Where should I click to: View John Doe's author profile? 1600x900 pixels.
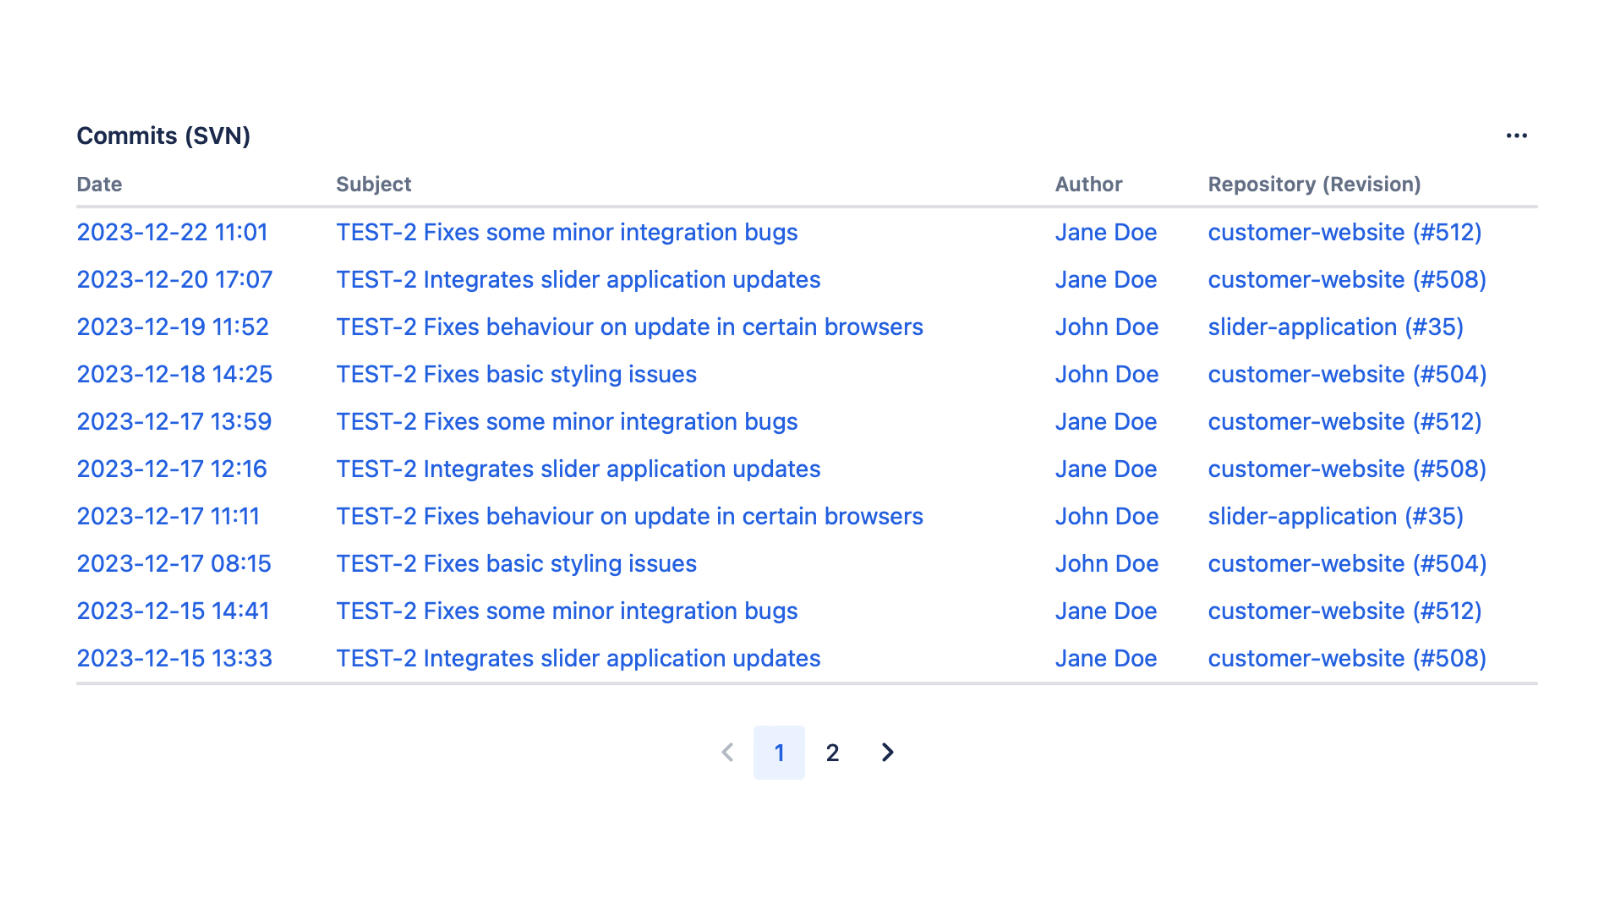click(x=1107, y=326)
